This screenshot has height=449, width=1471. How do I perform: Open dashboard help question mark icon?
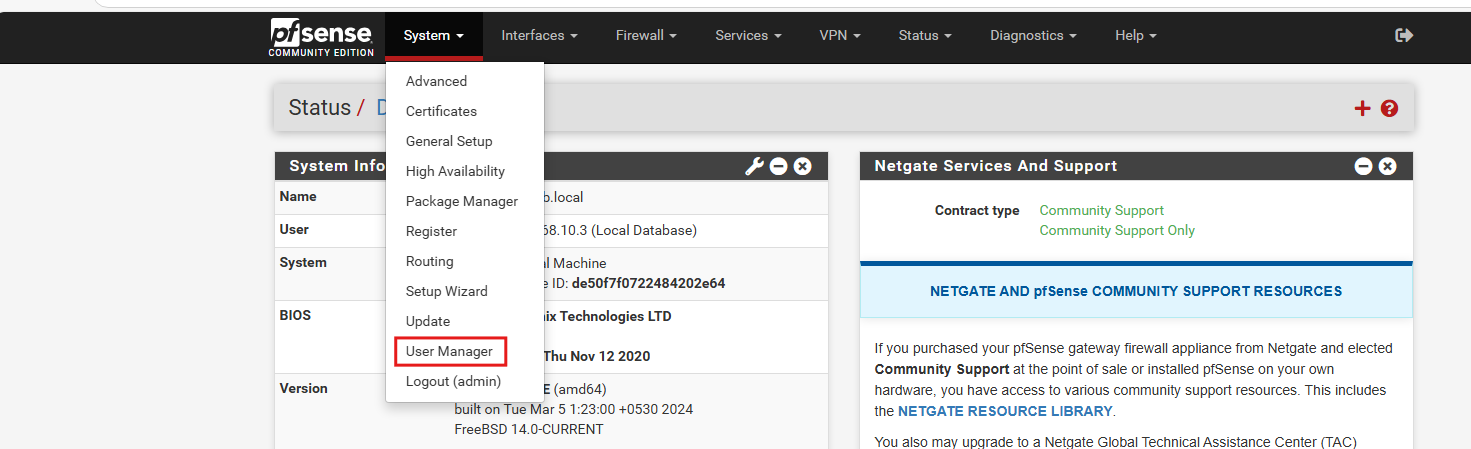click(1389, 108)
